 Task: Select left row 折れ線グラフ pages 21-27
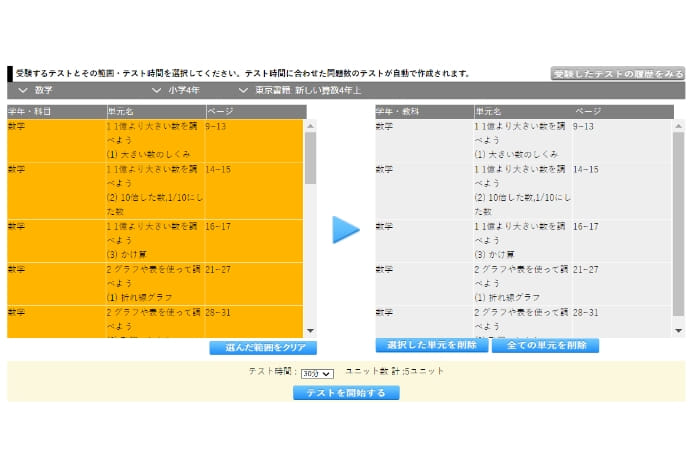coord(155,283)
